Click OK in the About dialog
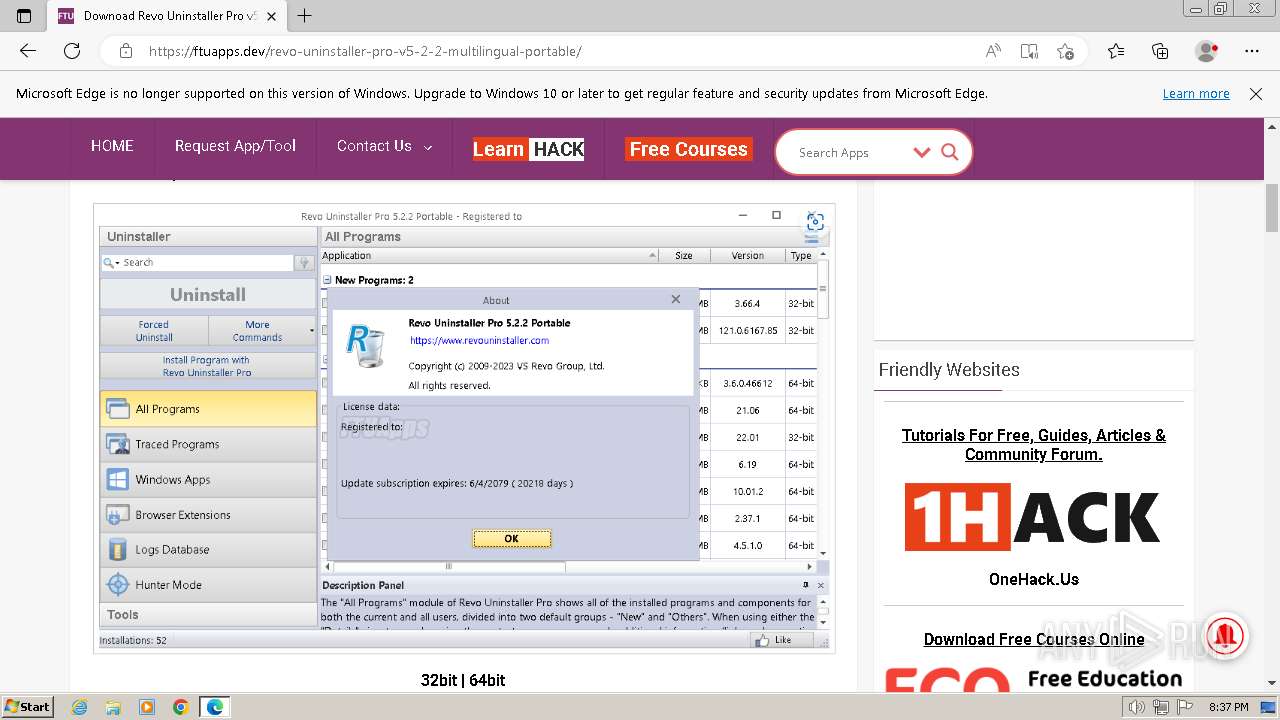 click(x=511, y=538)
